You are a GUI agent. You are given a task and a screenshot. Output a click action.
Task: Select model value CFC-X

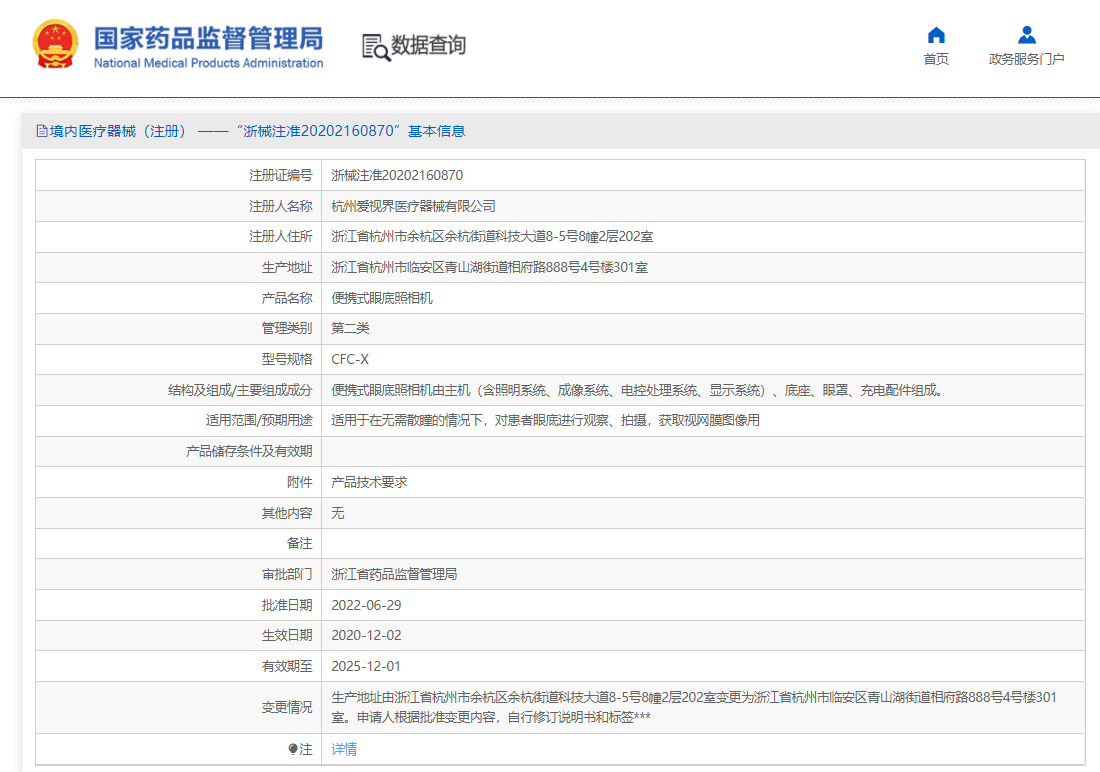coord(350,359)
